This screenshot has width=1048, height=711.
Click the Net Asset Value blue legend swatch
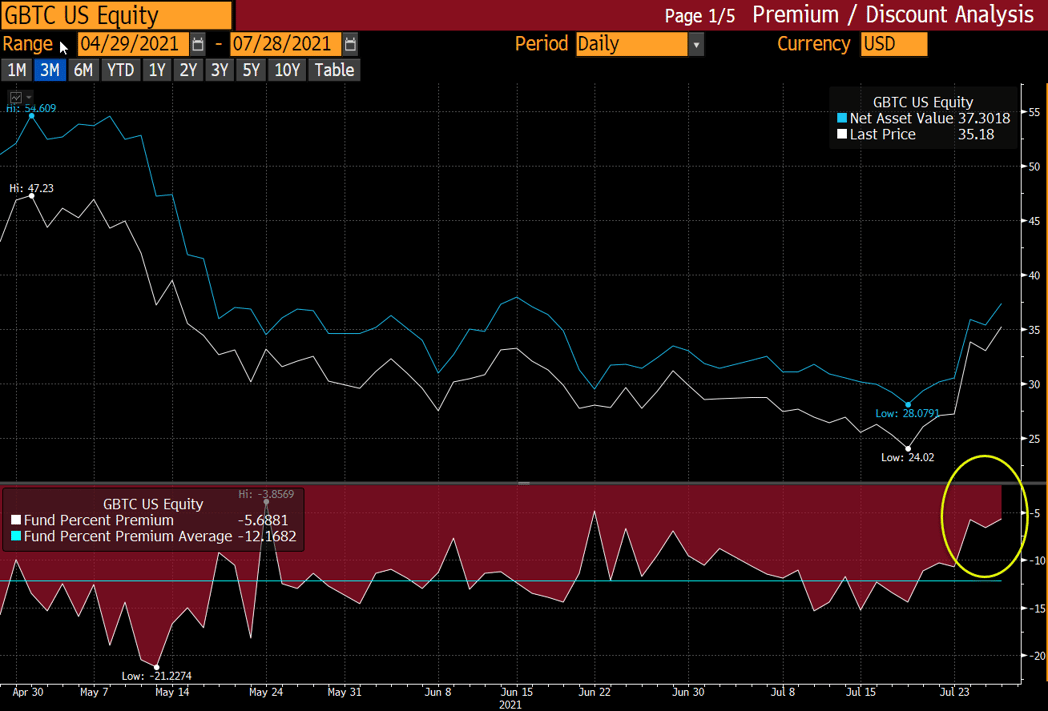click(842, 118)
